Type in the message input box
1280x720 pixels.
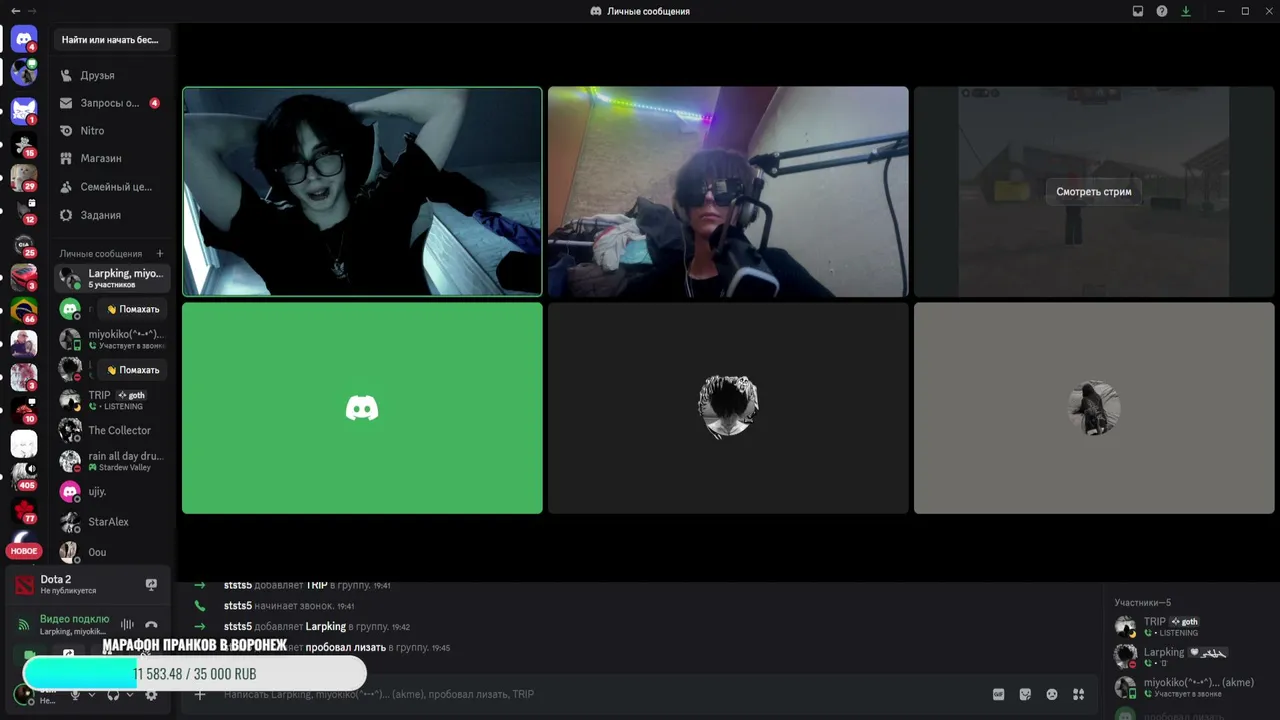click(600, 694)
